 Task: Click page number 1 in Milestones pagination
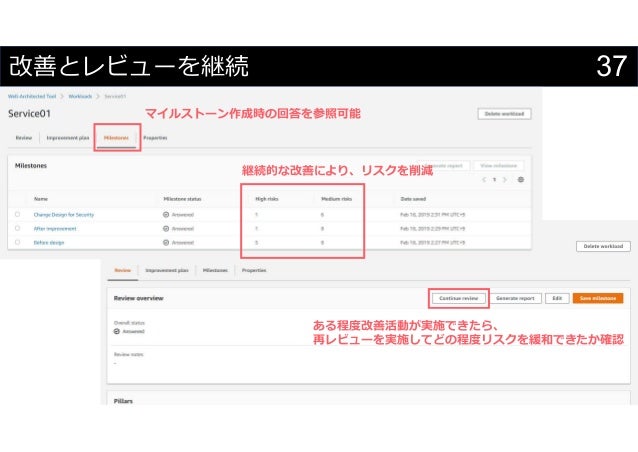[494, 179]
